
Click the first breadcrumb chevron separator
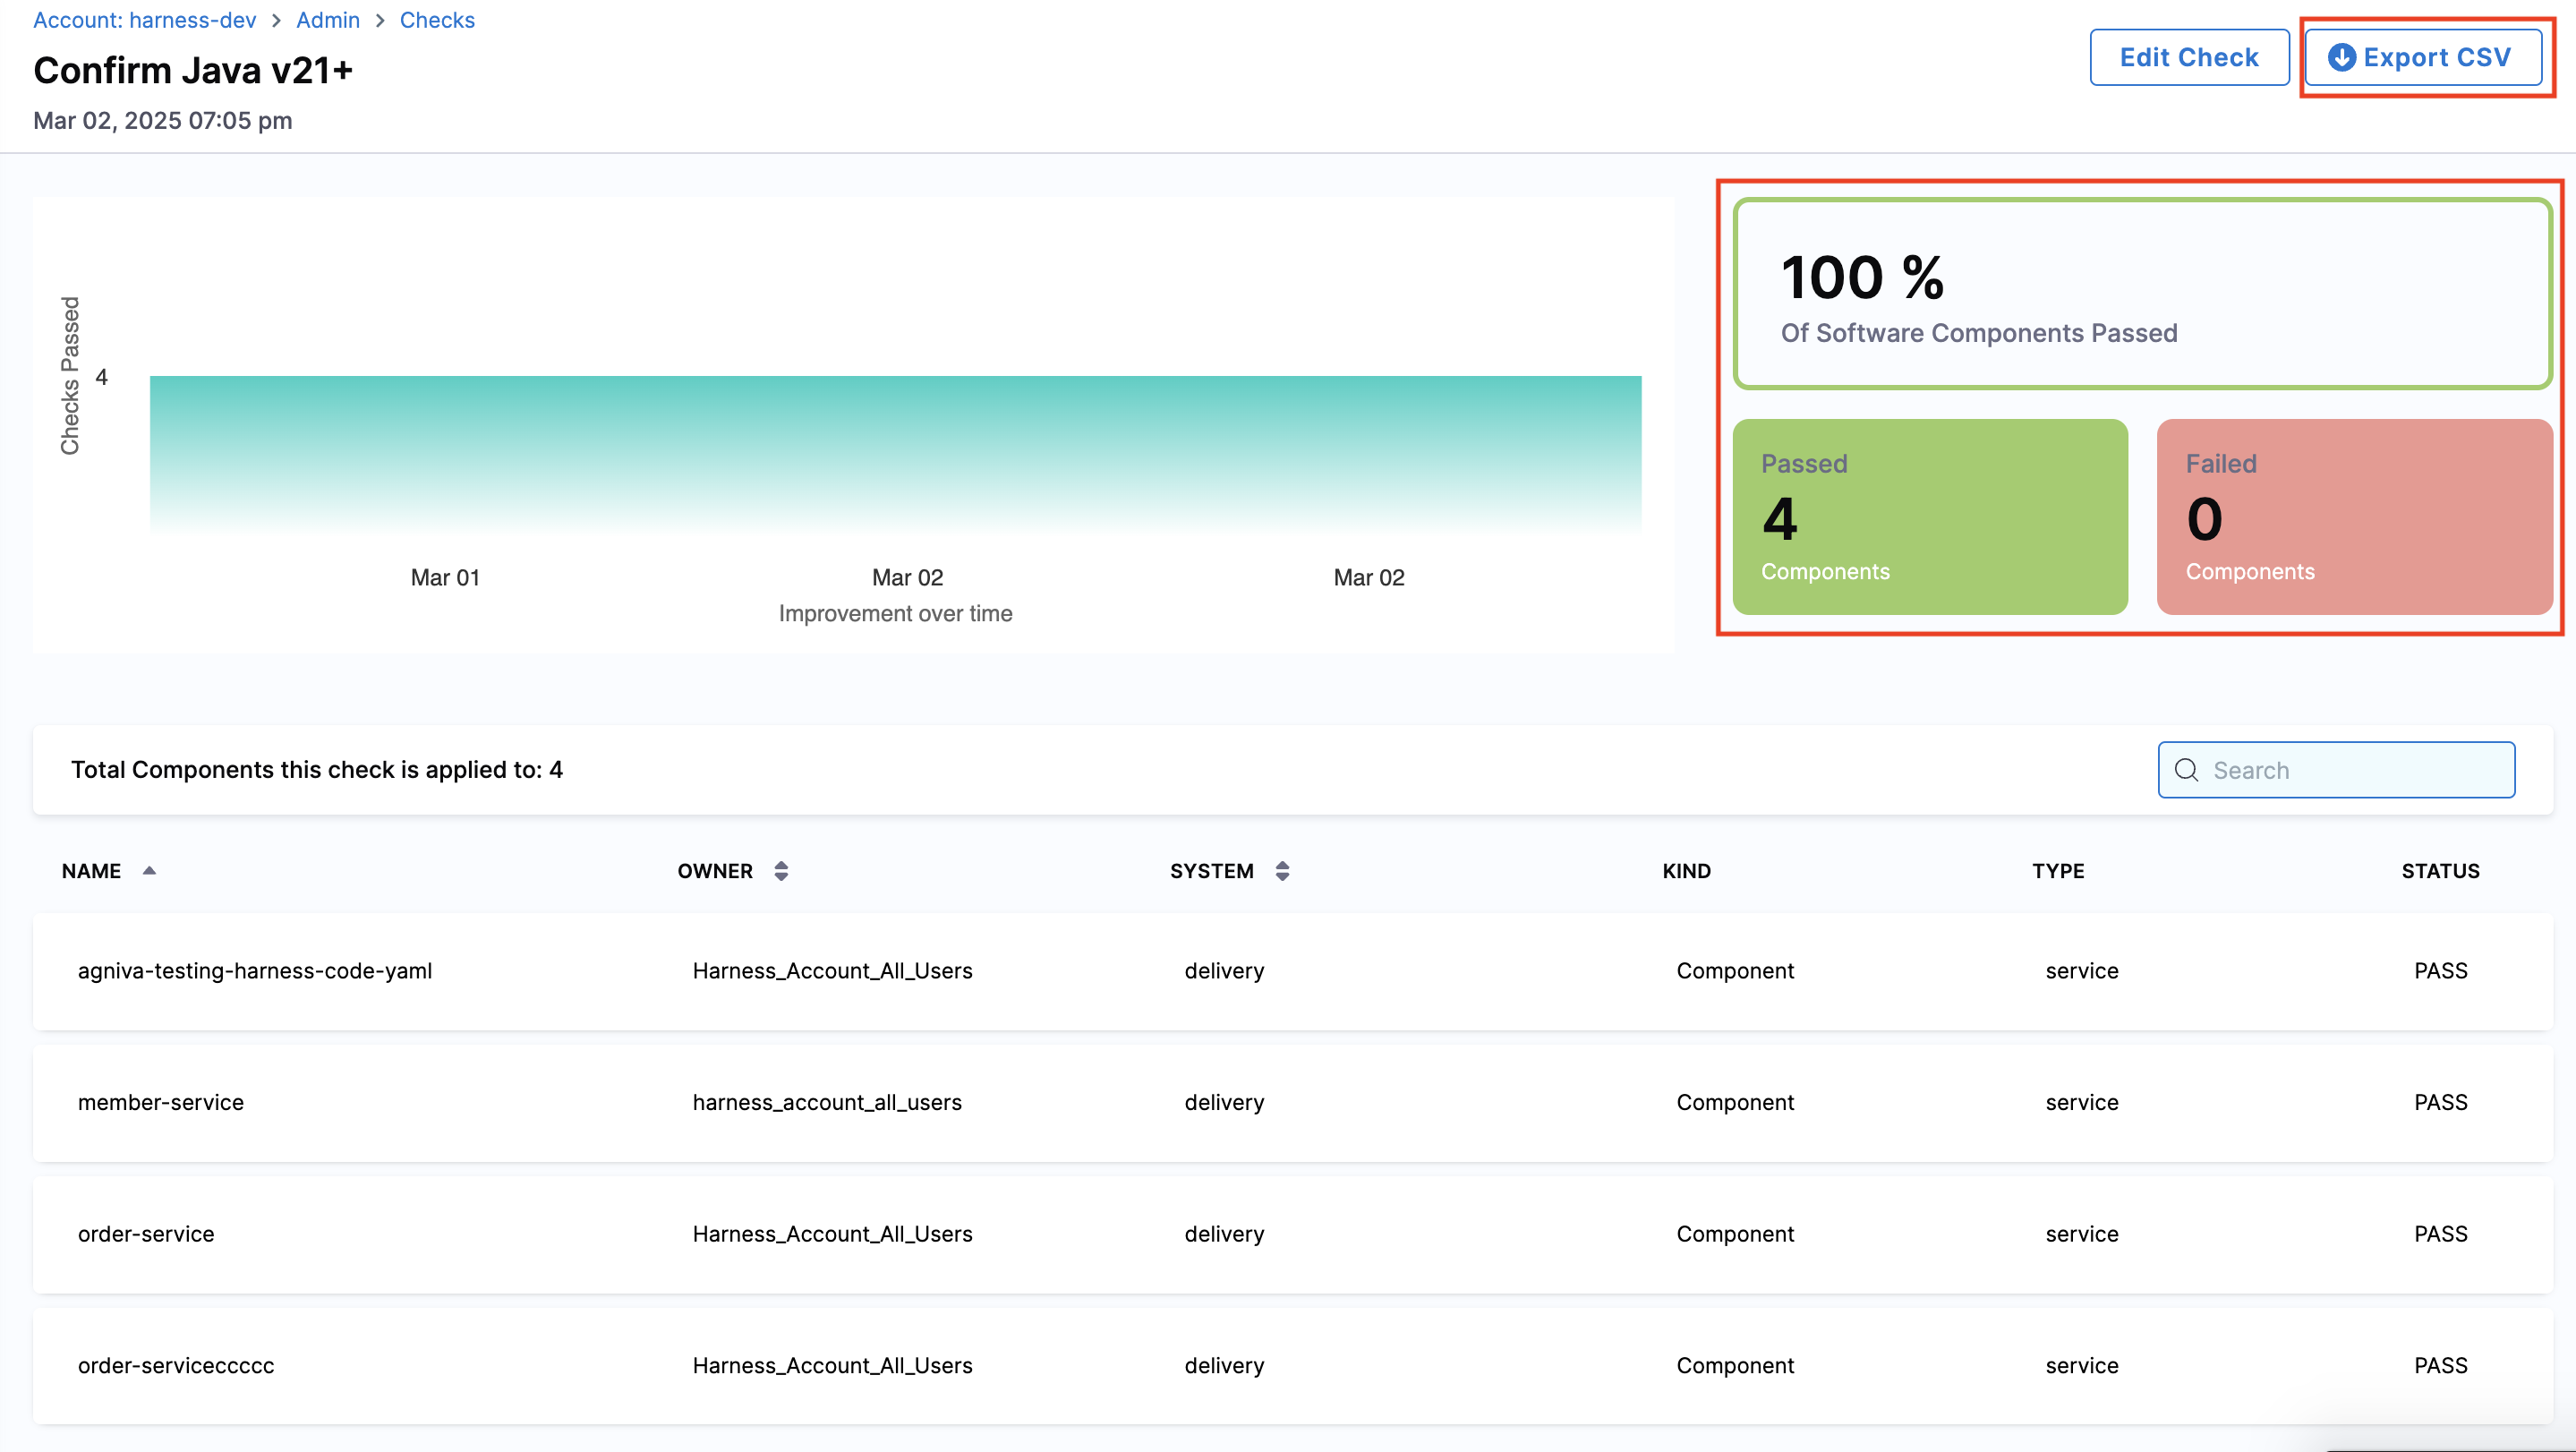point(277,20)
